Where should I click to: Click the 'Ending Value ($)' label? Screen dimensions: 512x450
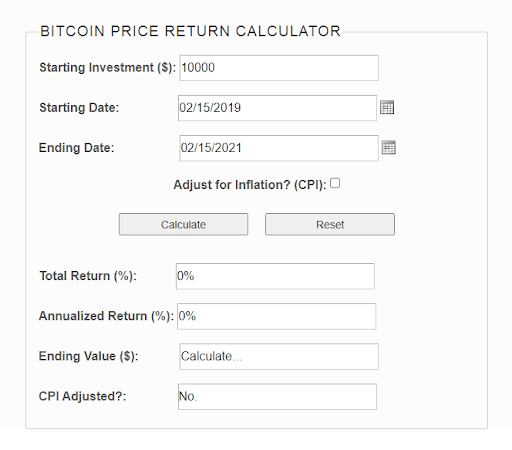(x=89, y=356)
